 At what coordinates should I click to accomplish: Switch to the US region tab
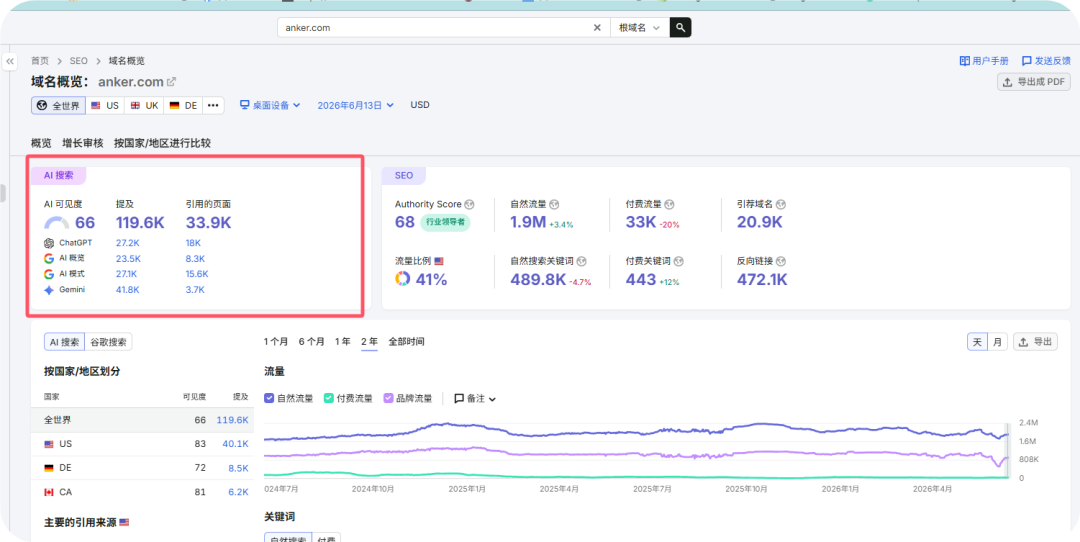(x=105, y=105)
